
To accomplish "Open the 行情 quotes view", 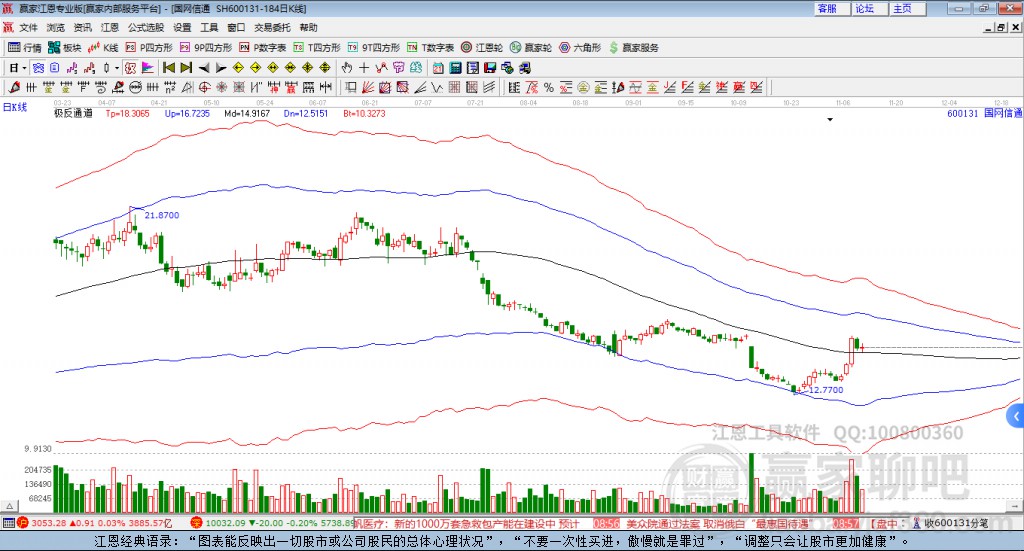I will 25,48.
